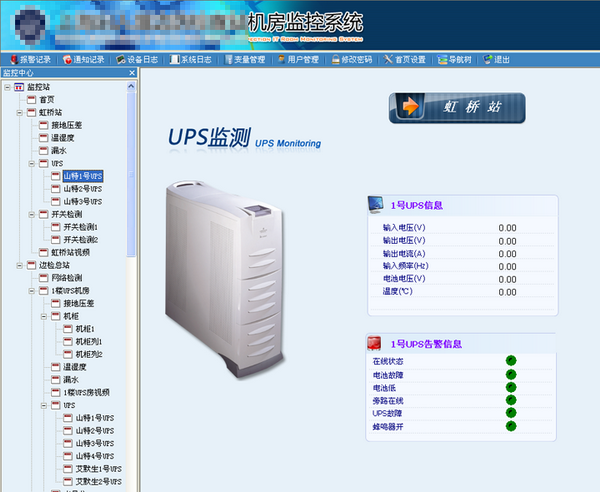600x492 pixels.
Task: Click the 通知记录 notification icon
Action: click(66, 59)
